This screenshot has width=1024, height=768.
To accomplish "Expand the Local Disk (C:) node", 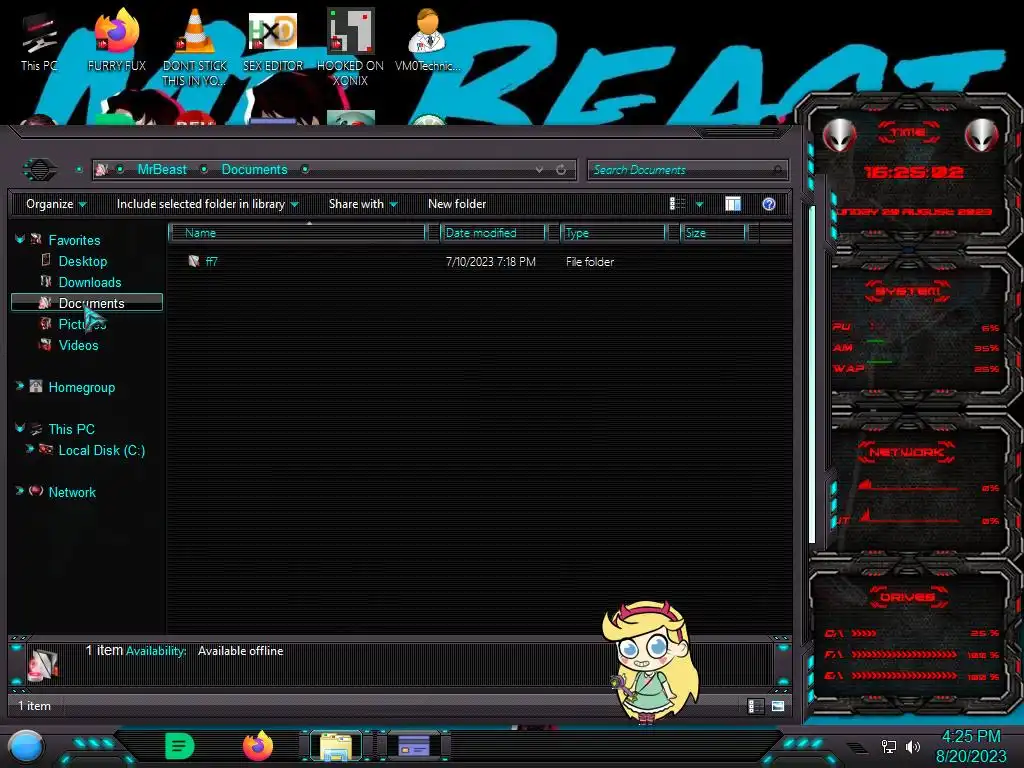I will tap(29, 449).
